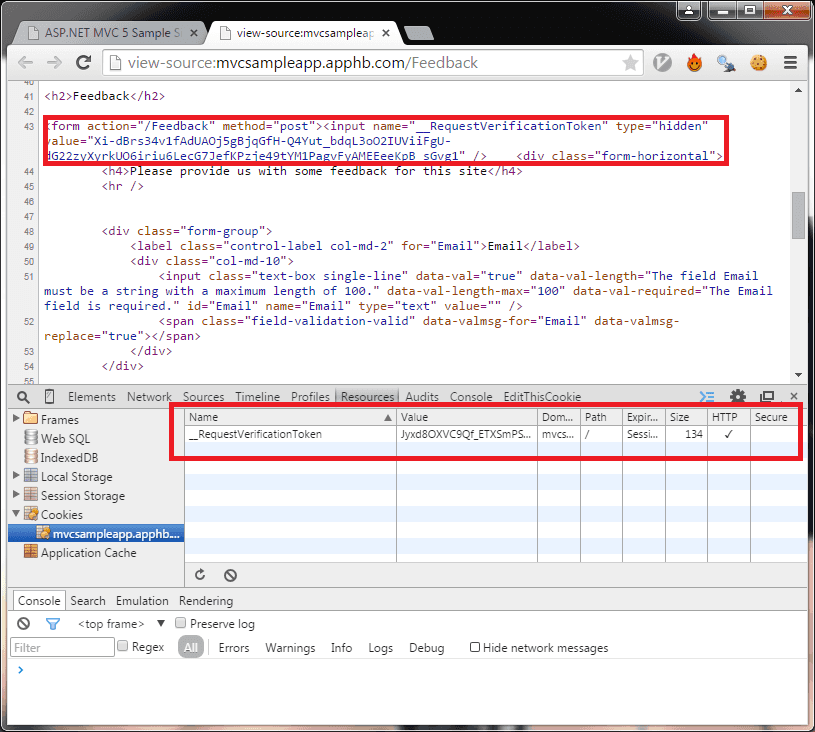The height and width of the screenshot is (732, 815).
Task: Check the Regex filter option
Action: coord(123,647)
